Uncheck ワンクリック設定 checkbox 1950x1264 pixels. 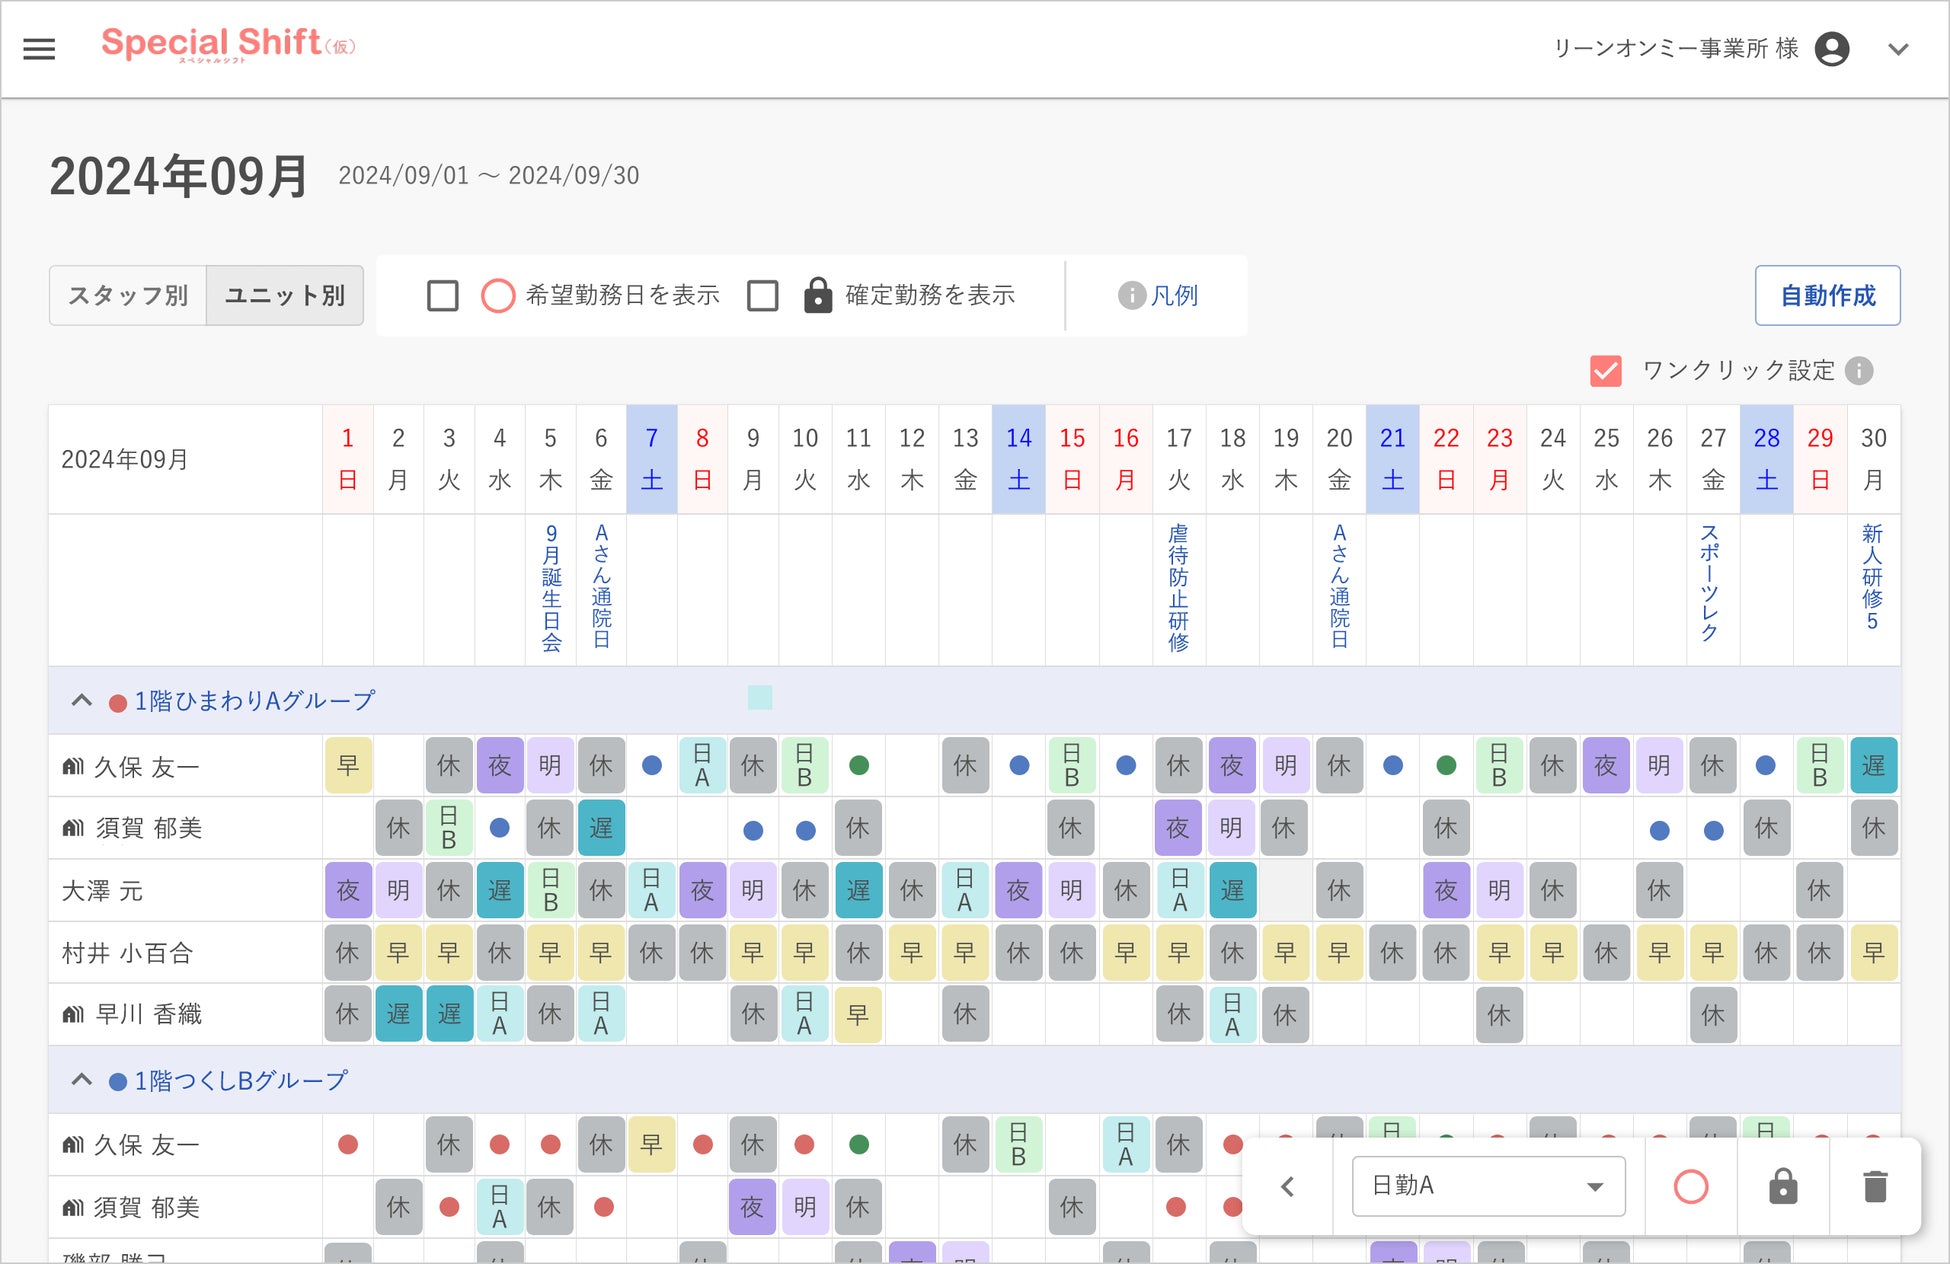point(1606,371)
